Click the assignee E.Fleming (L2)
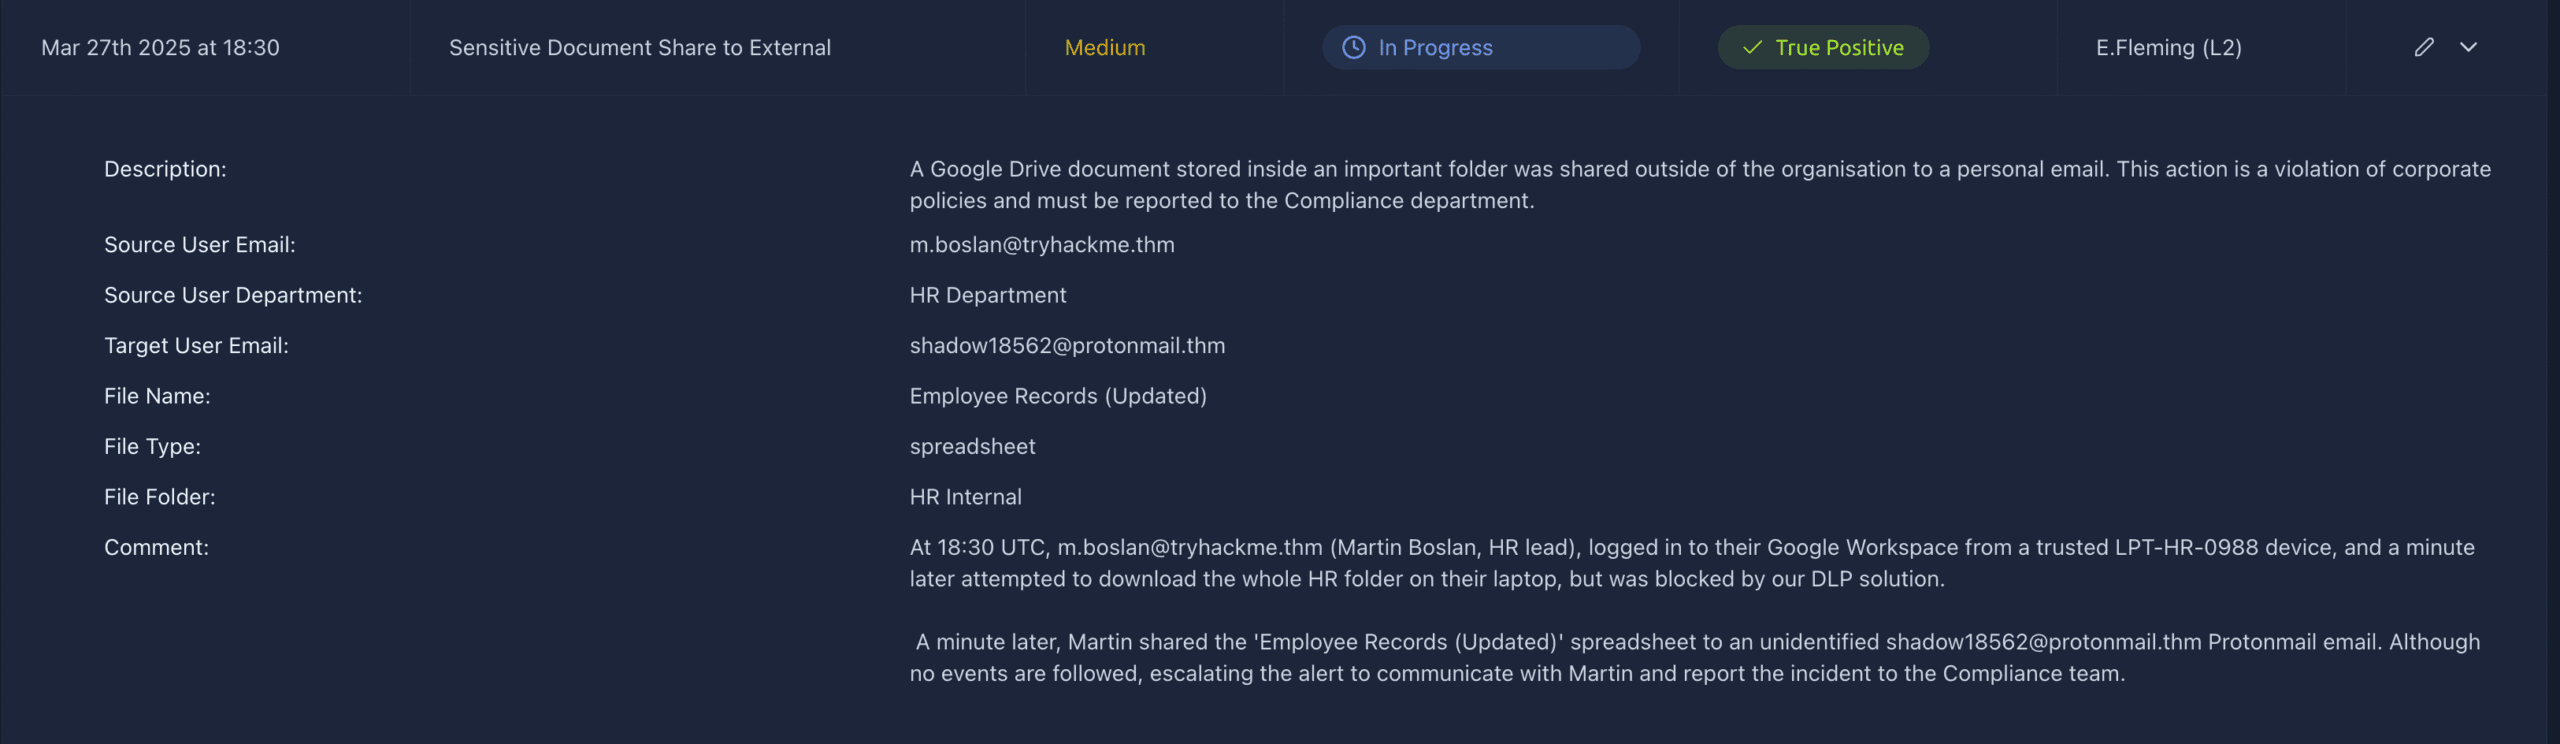 click(x=2168, y=48)
